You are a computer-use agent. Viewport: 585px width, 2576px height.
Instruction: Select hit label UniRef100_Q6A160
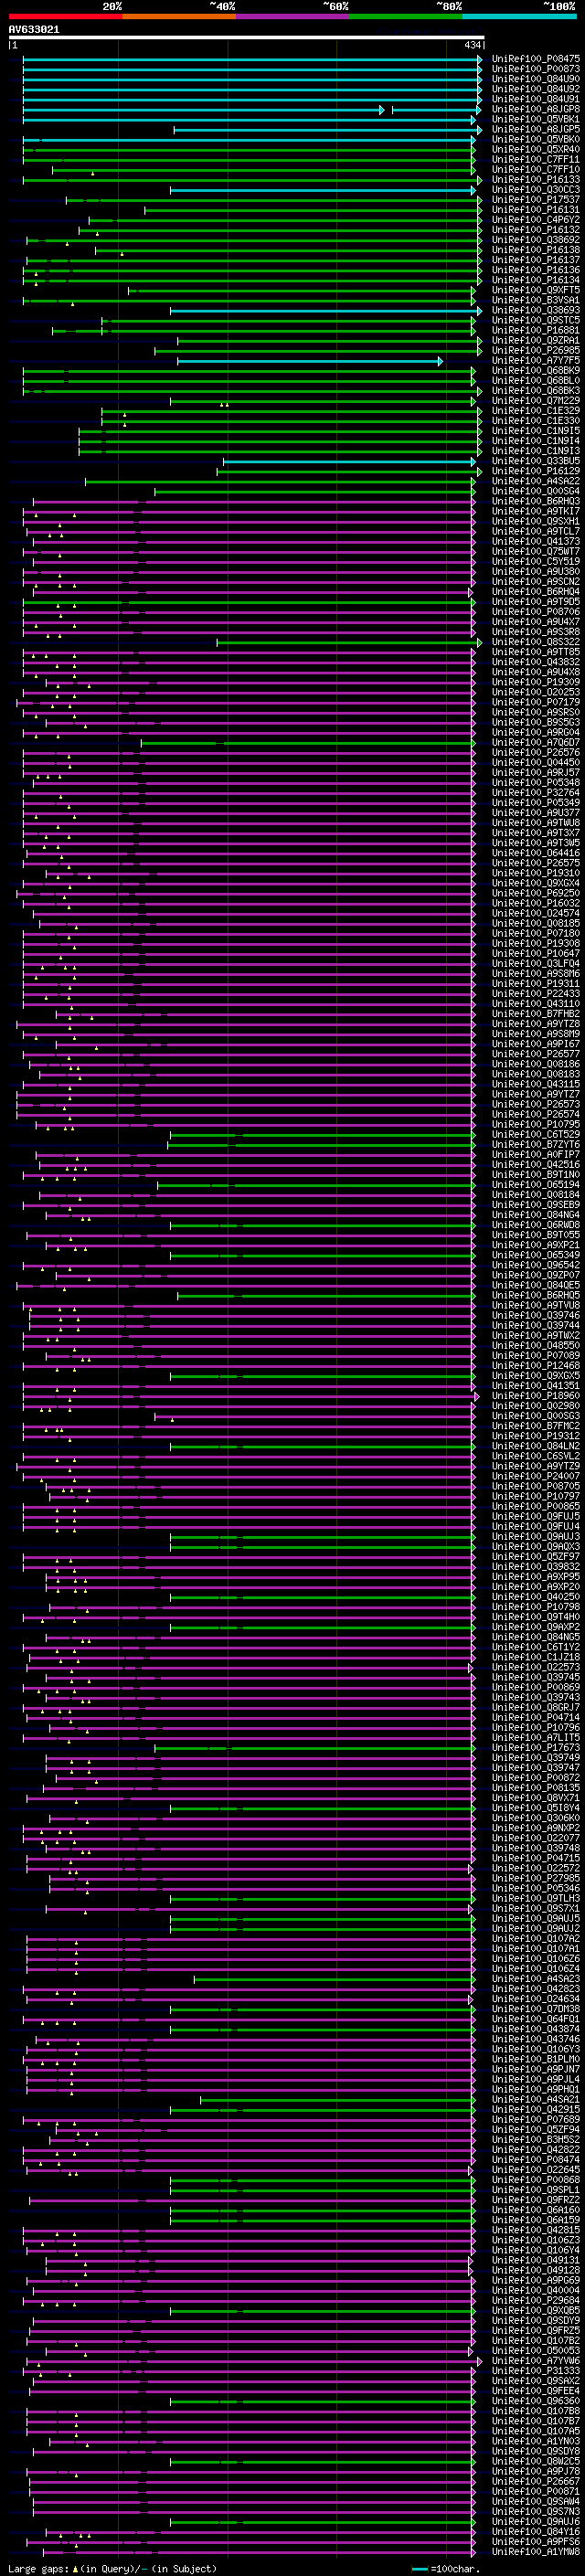[x=535, y=2210]
